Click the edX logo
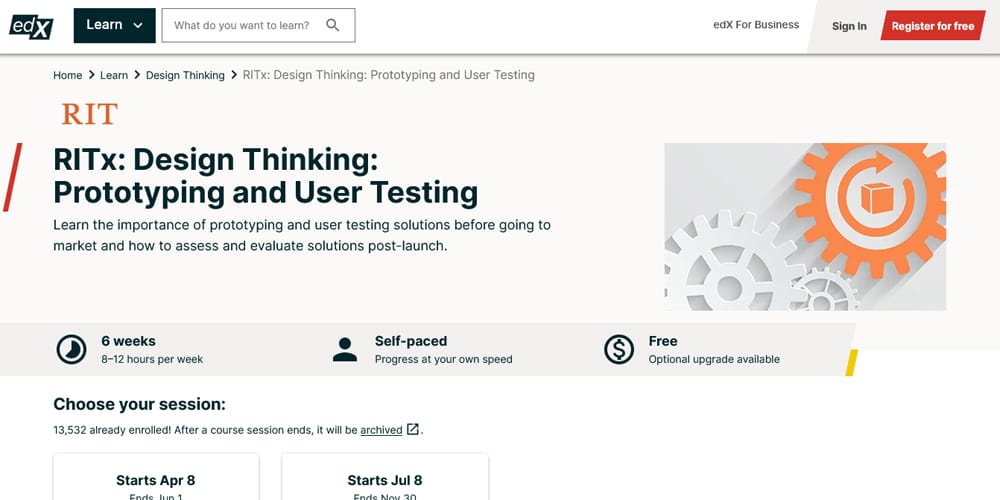The height and width of the screenshot is (500, 1000). click(31, 26)
